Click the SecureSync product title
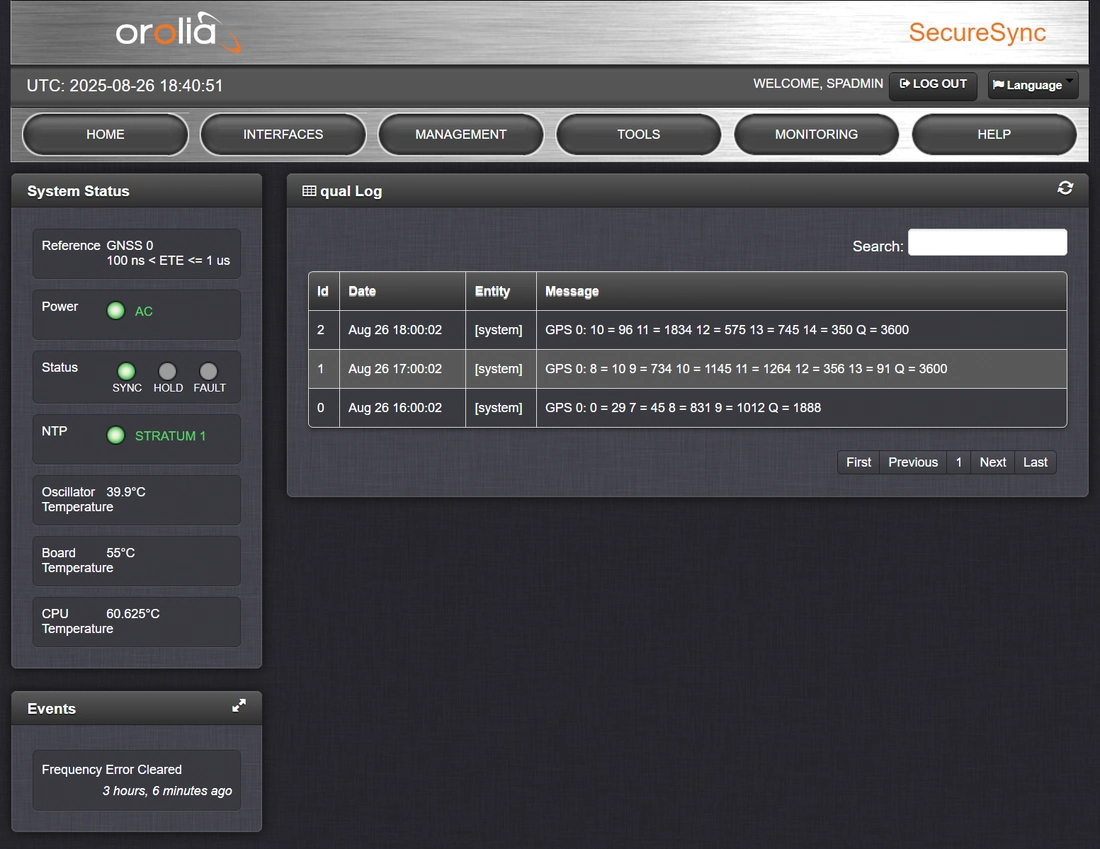This screenshot has width=1100, height=849. (x=977, y=32)
